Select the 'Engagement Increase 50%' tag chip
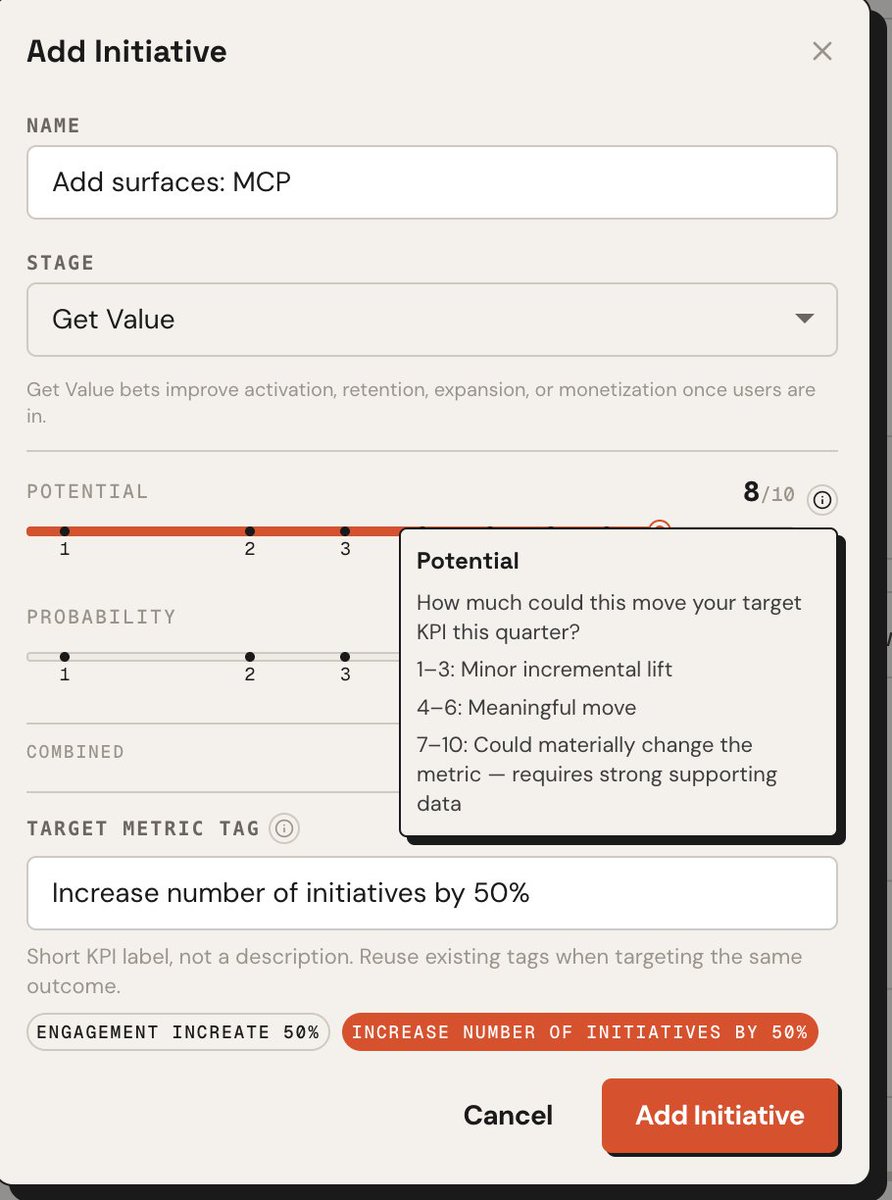This screenshot has width=892, height=1200. point(178,1032)
